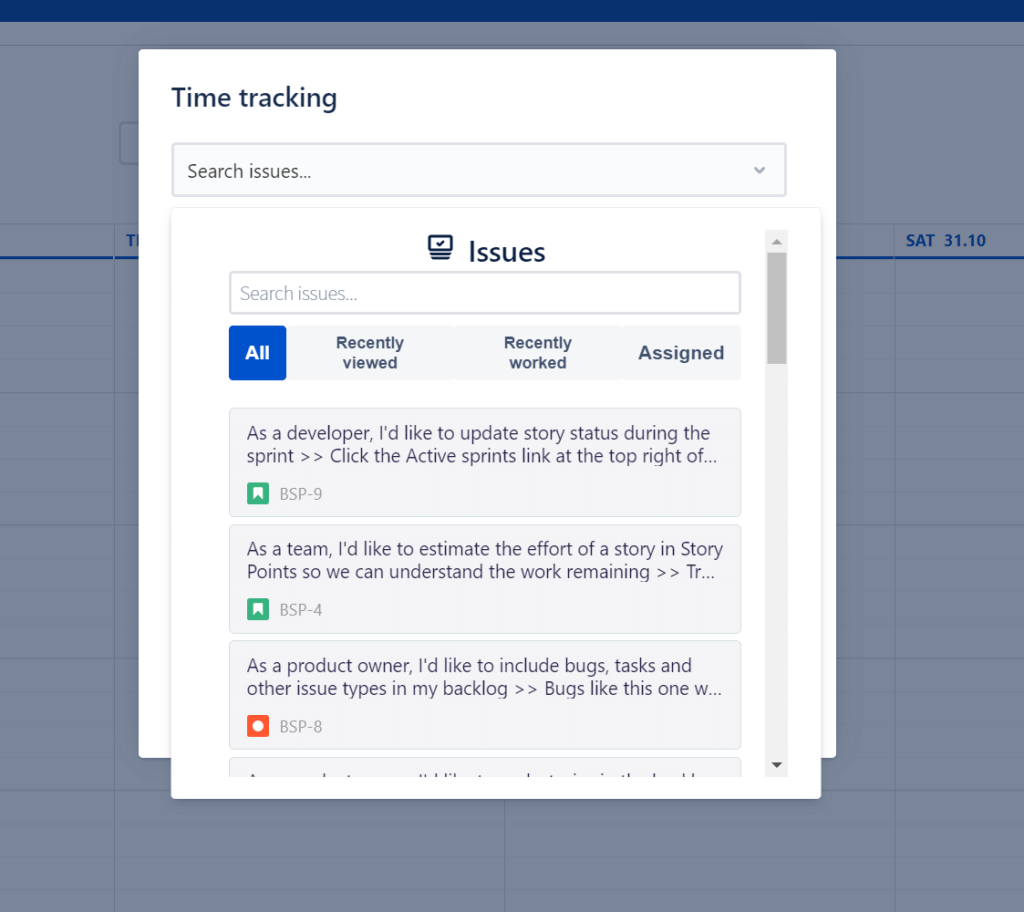This screenshot has width=1024, height=912.
Task: Click the green story icon of BSP-9
Action: pyautogui.click(x=258, y=493)
